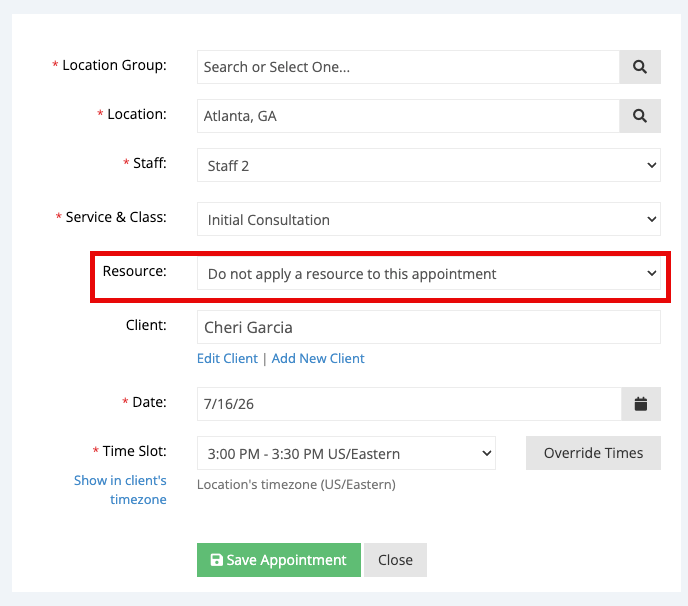Click the Date field showing 7/16/26
Image resolution: width=688 pixels, height=606 pixels.
409,404
